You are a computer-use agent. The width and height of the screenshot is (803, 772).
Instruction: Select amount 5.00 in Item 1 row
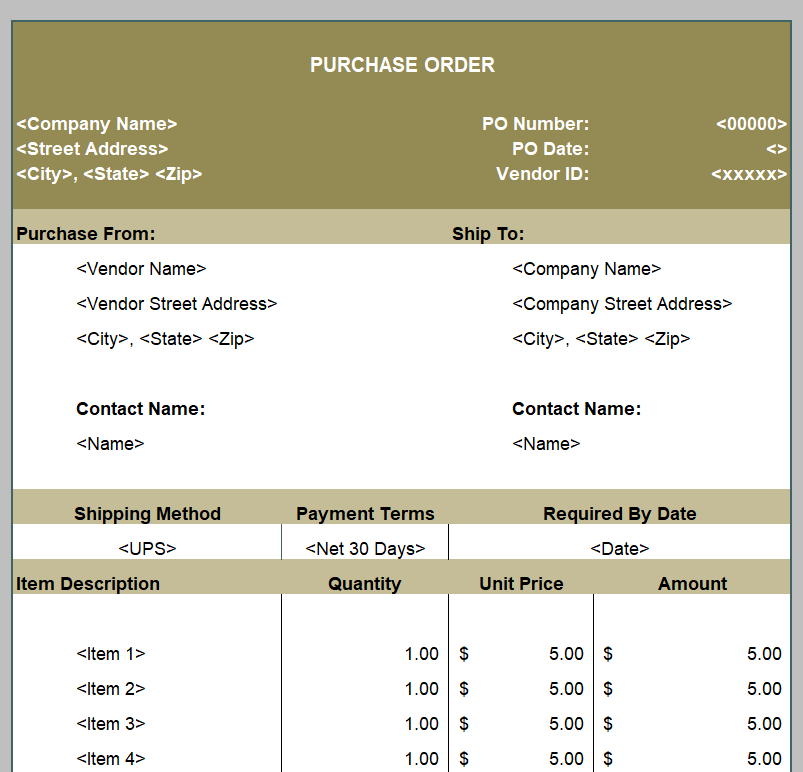pyautogui.click(x=764, y=654)
